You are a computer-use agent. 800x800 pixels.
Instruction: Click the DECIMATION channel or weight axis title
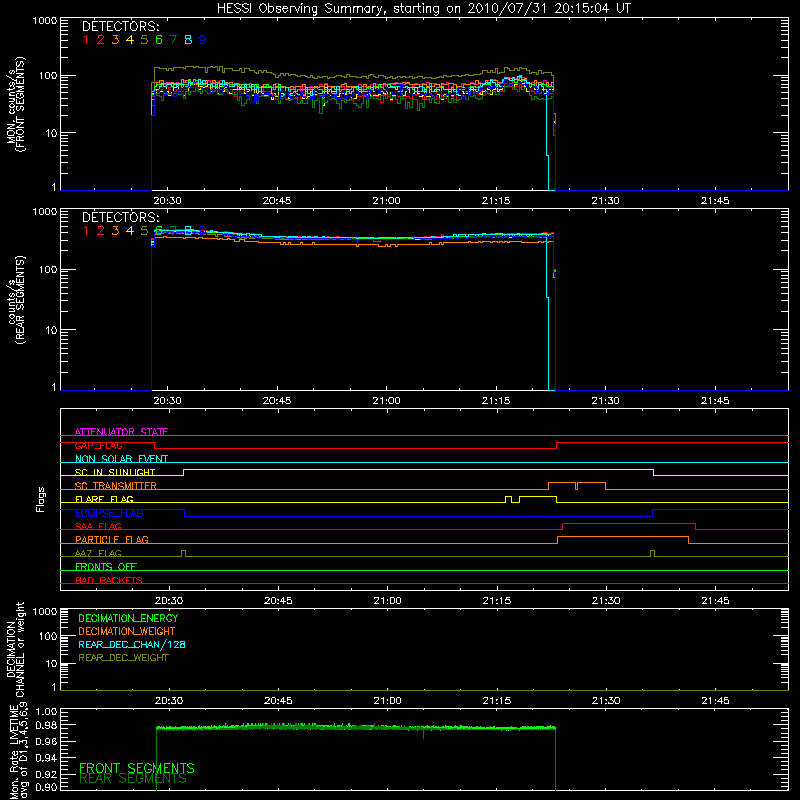pyautogui.click(x=15, y=649)
